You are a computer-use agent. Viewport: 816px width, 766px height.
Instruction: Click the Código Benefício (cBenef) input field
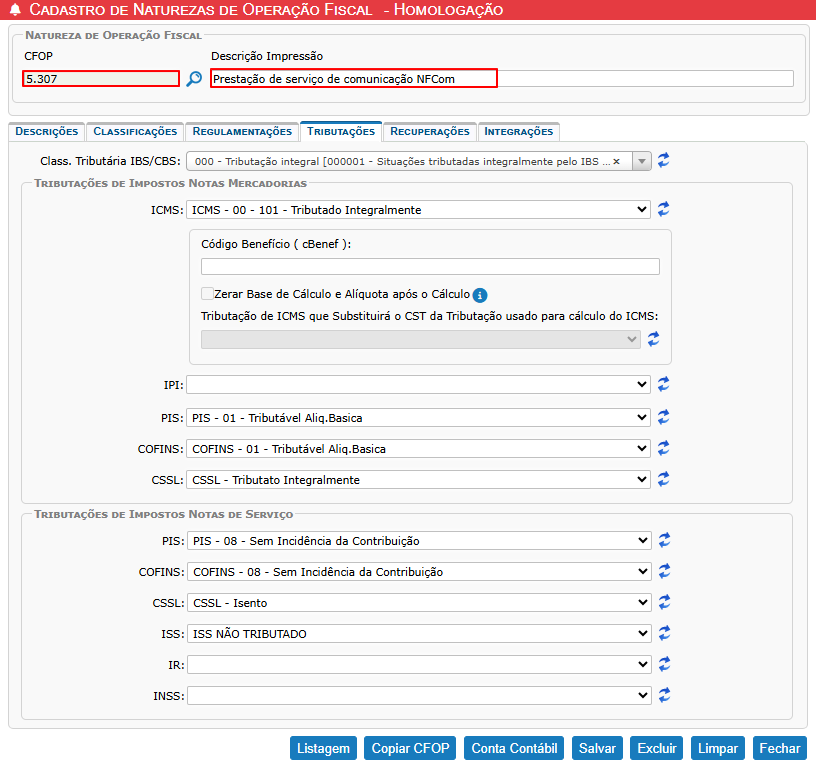pyautogui.click(x=430, y=266)
